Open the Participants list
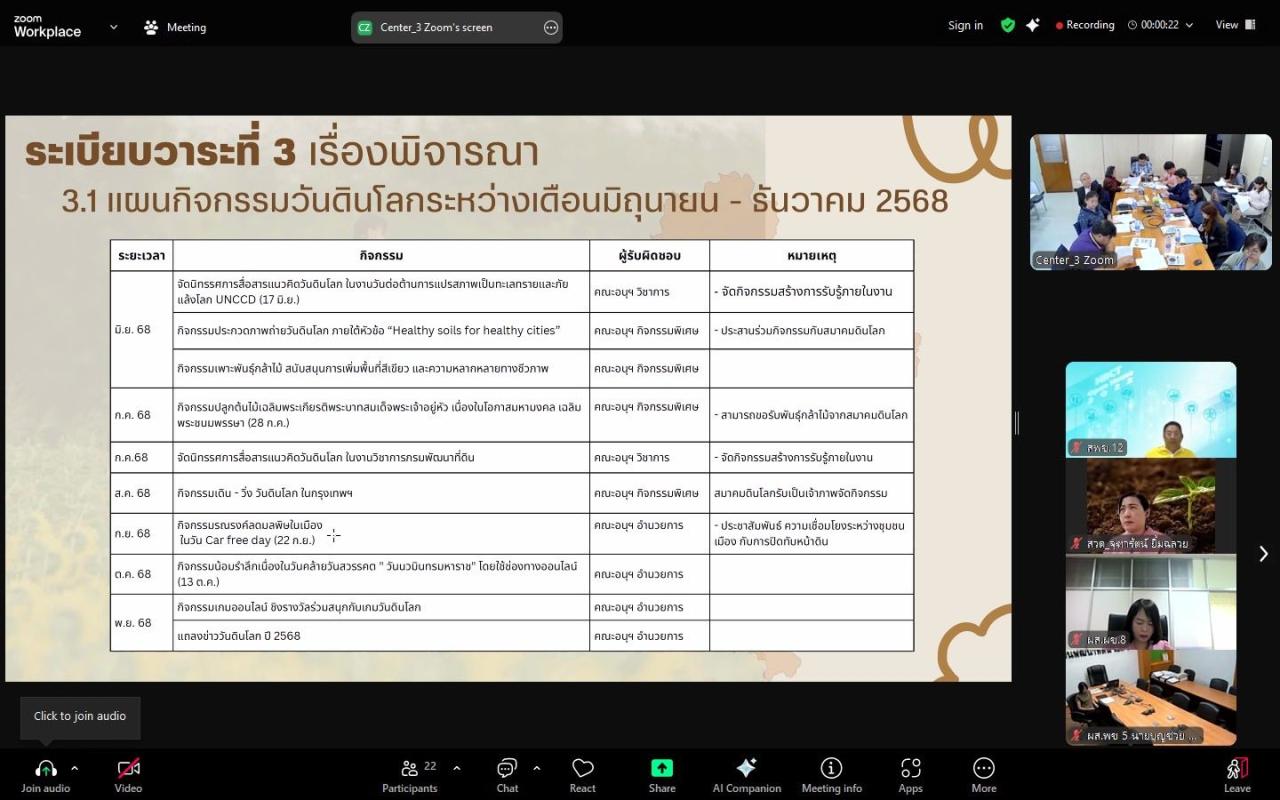This screenshot has width=1280, height=800. click(x=409, y=770)
